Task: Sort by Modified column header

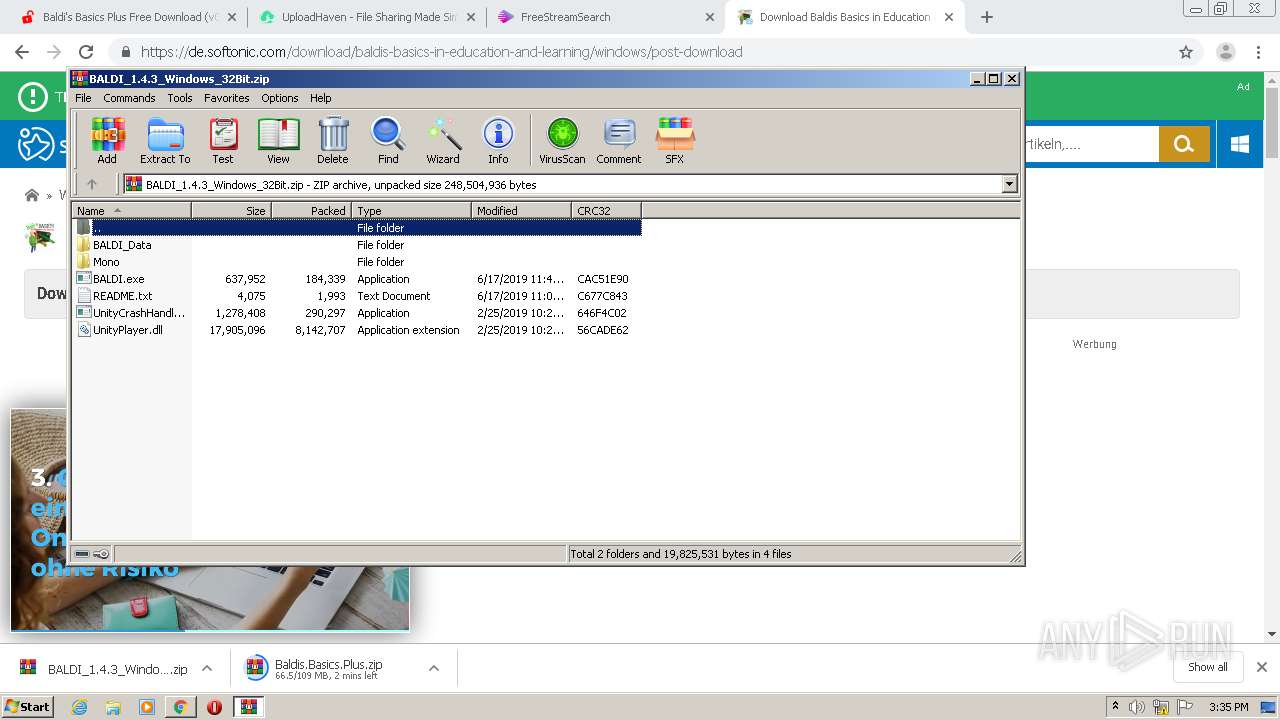Action: (x=521, y=210)
